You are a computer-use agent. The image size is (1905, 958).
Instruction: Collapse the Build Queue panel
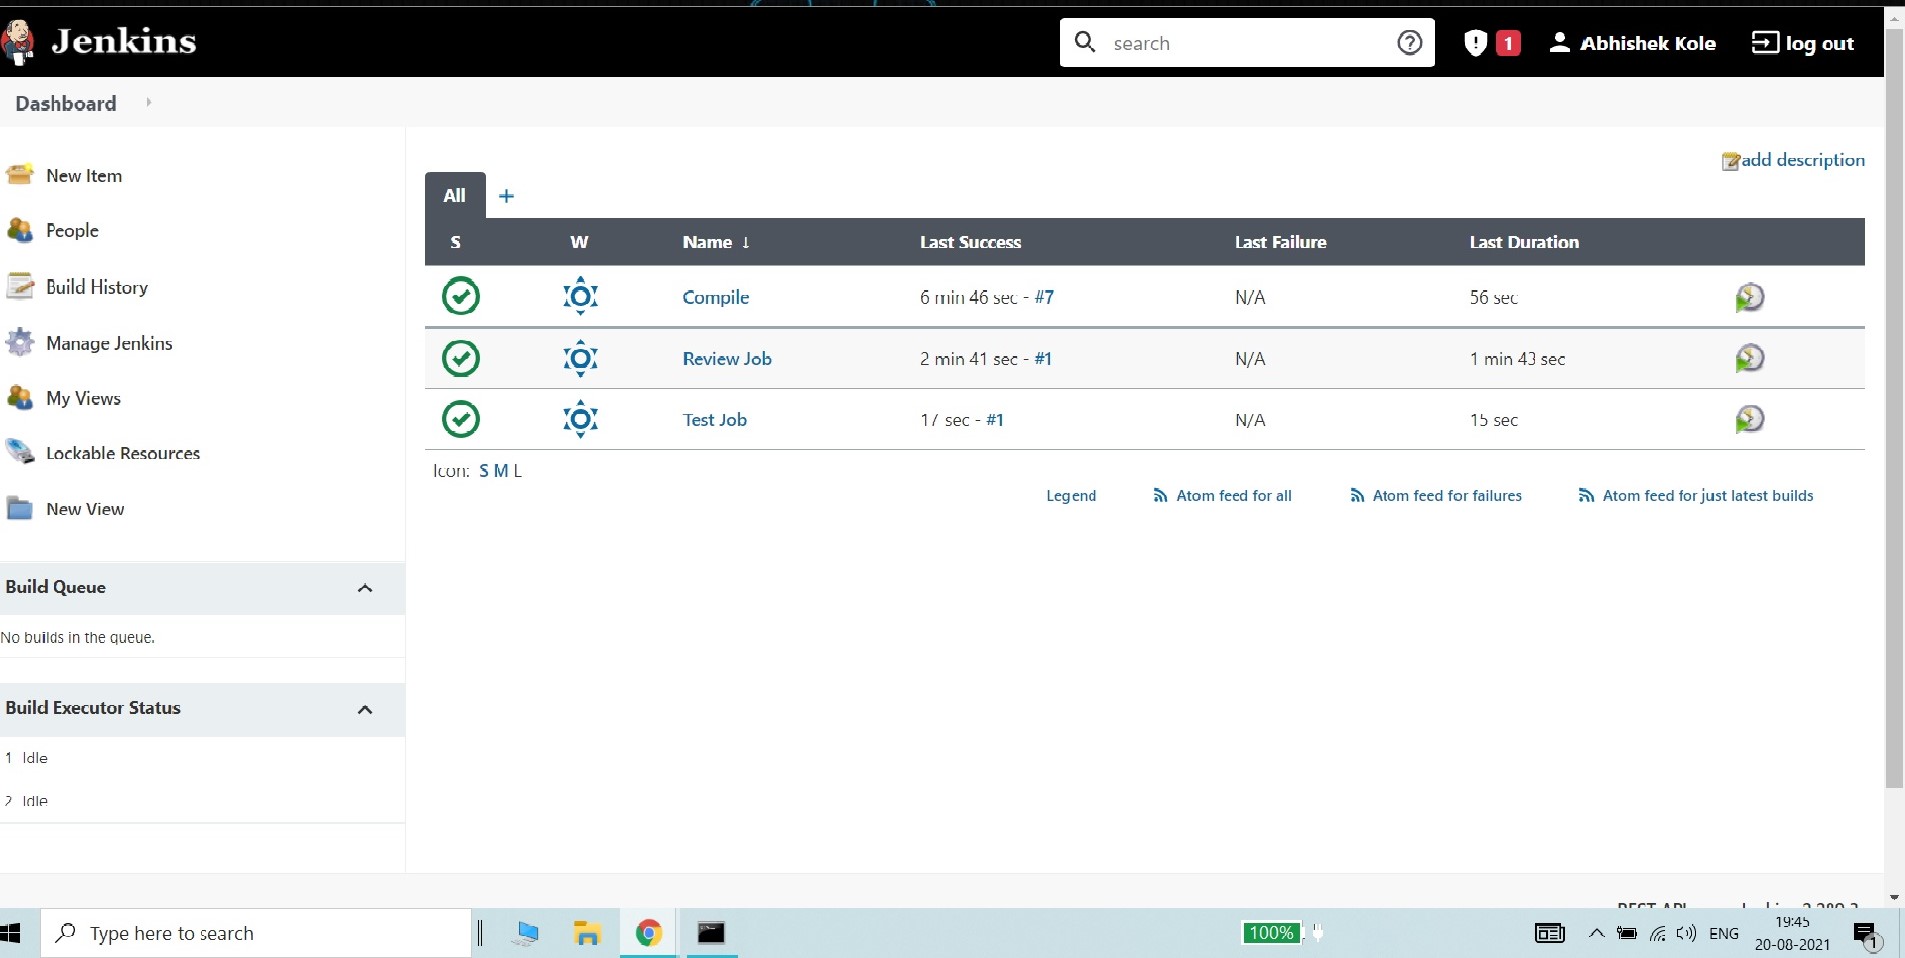[365, 588]
